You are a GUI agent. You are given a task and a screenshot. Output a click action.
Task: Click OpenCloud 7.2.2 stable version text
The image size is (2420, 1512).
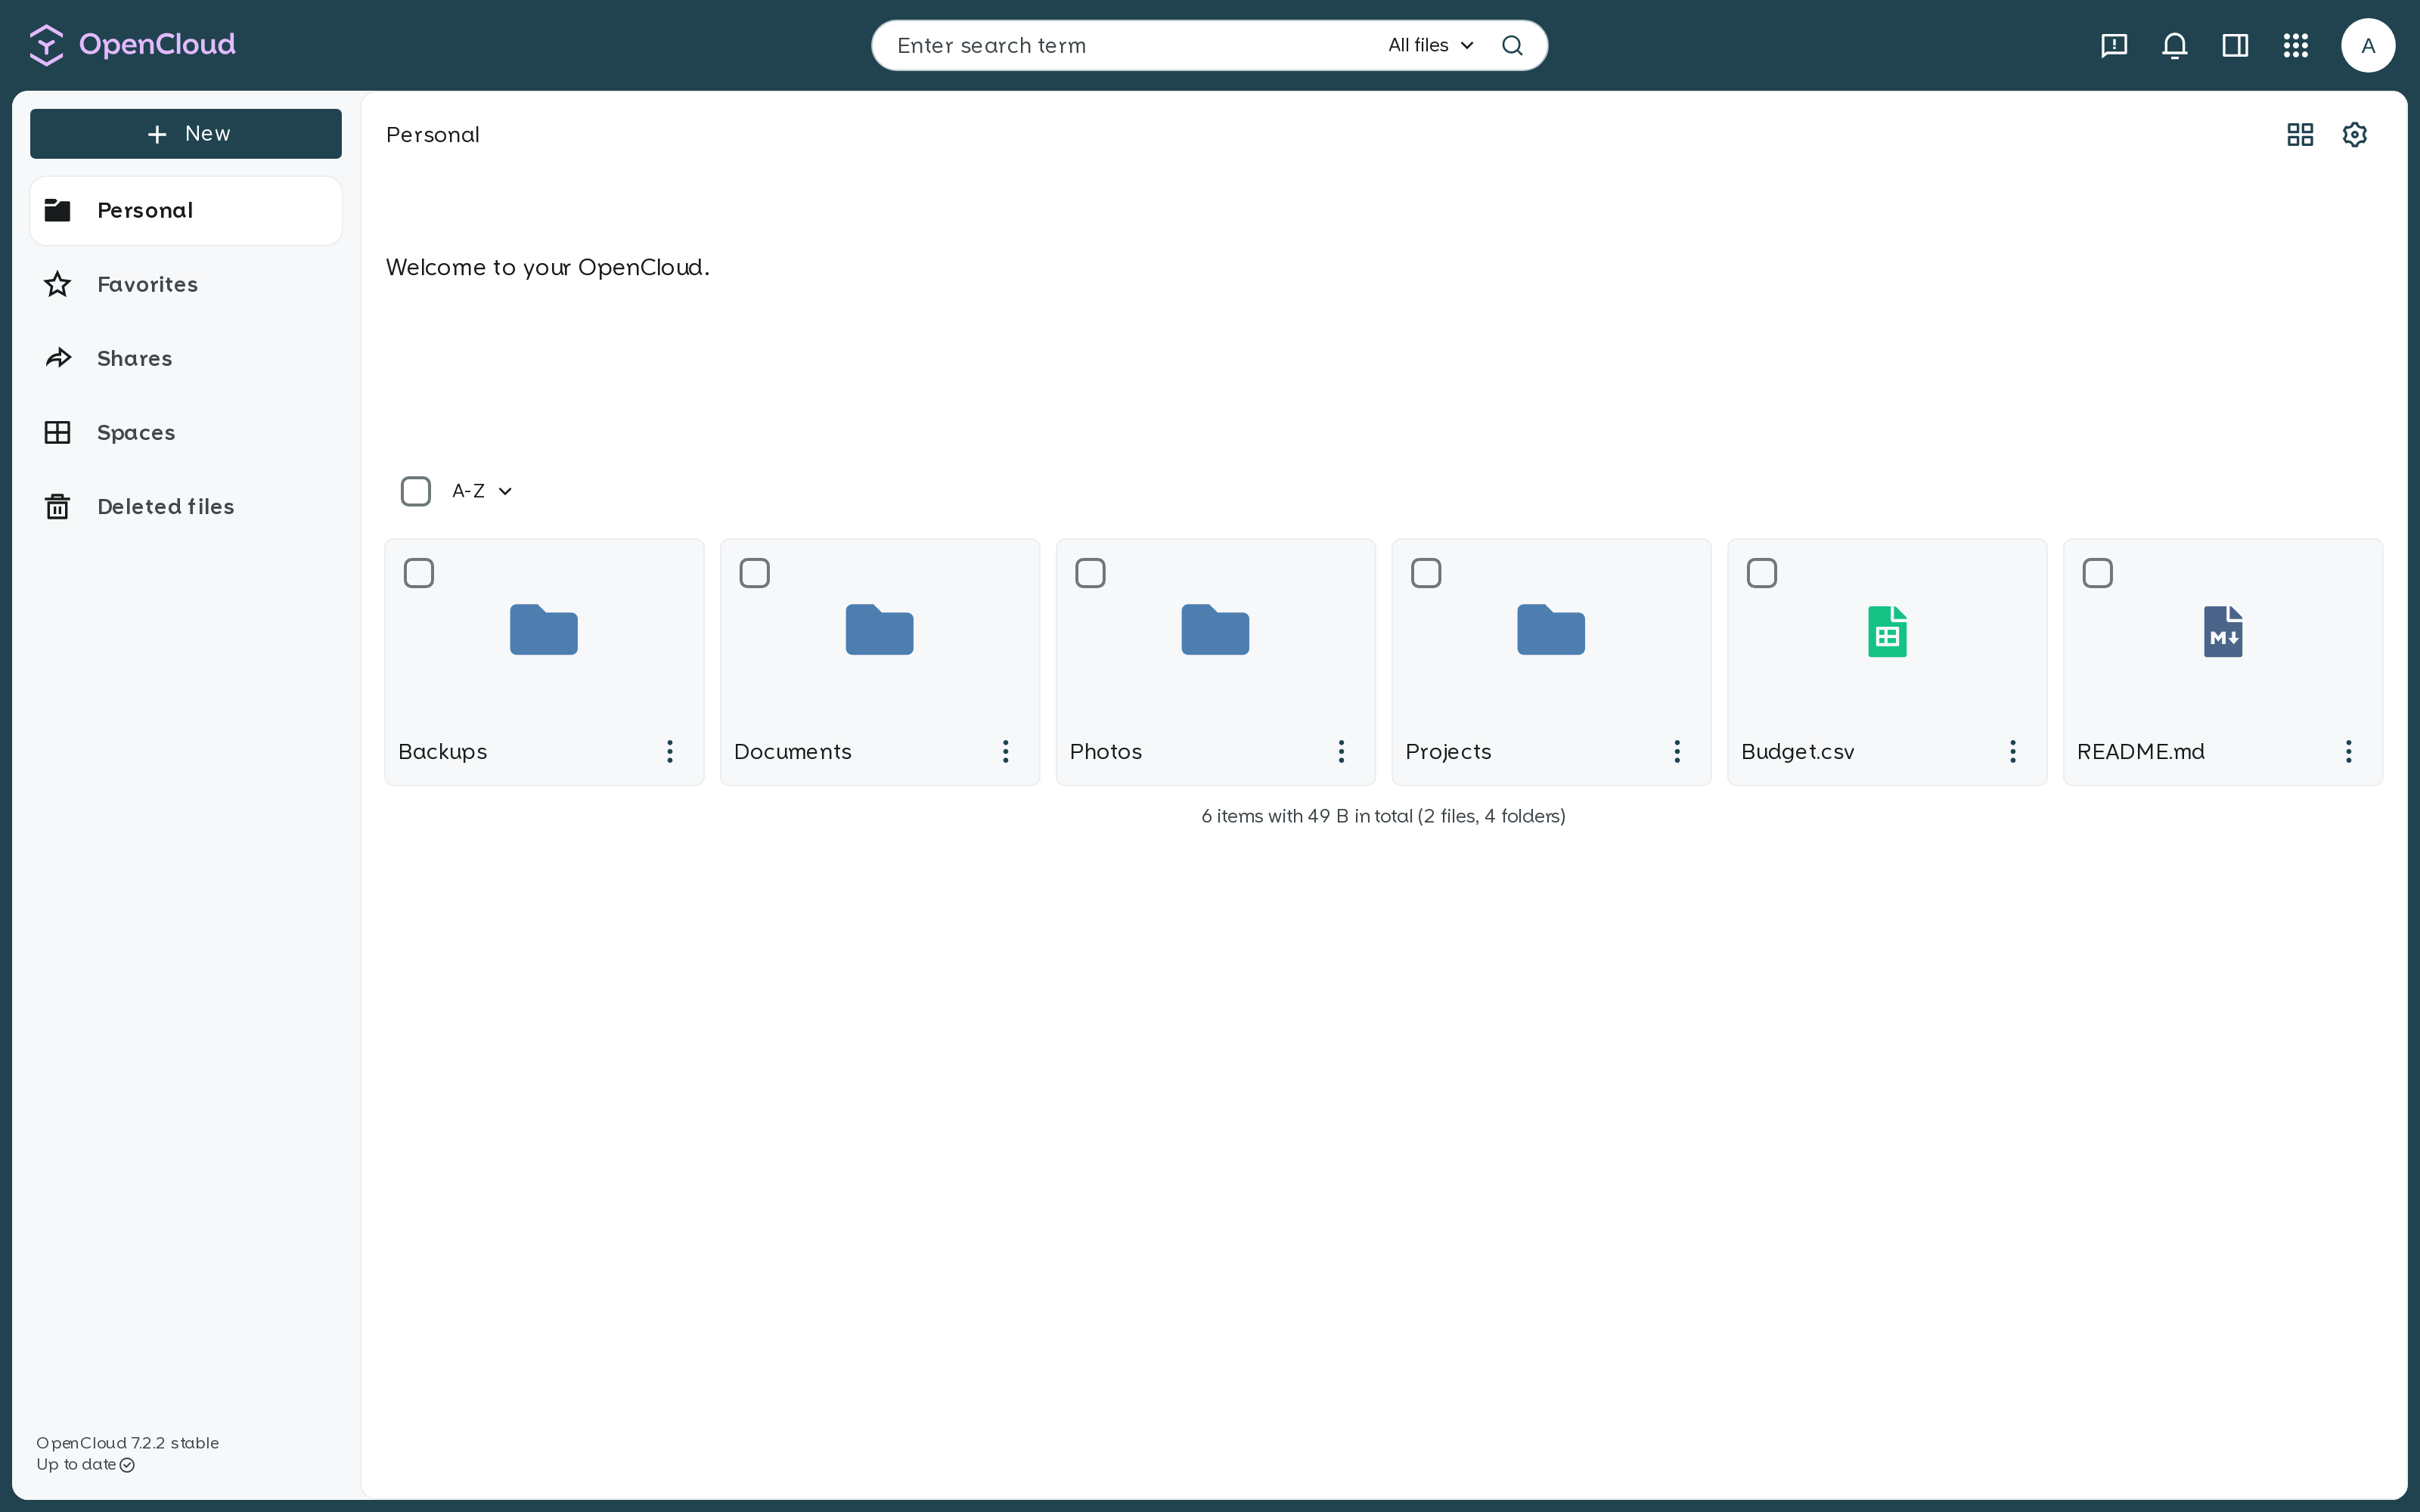point(128,1443)
